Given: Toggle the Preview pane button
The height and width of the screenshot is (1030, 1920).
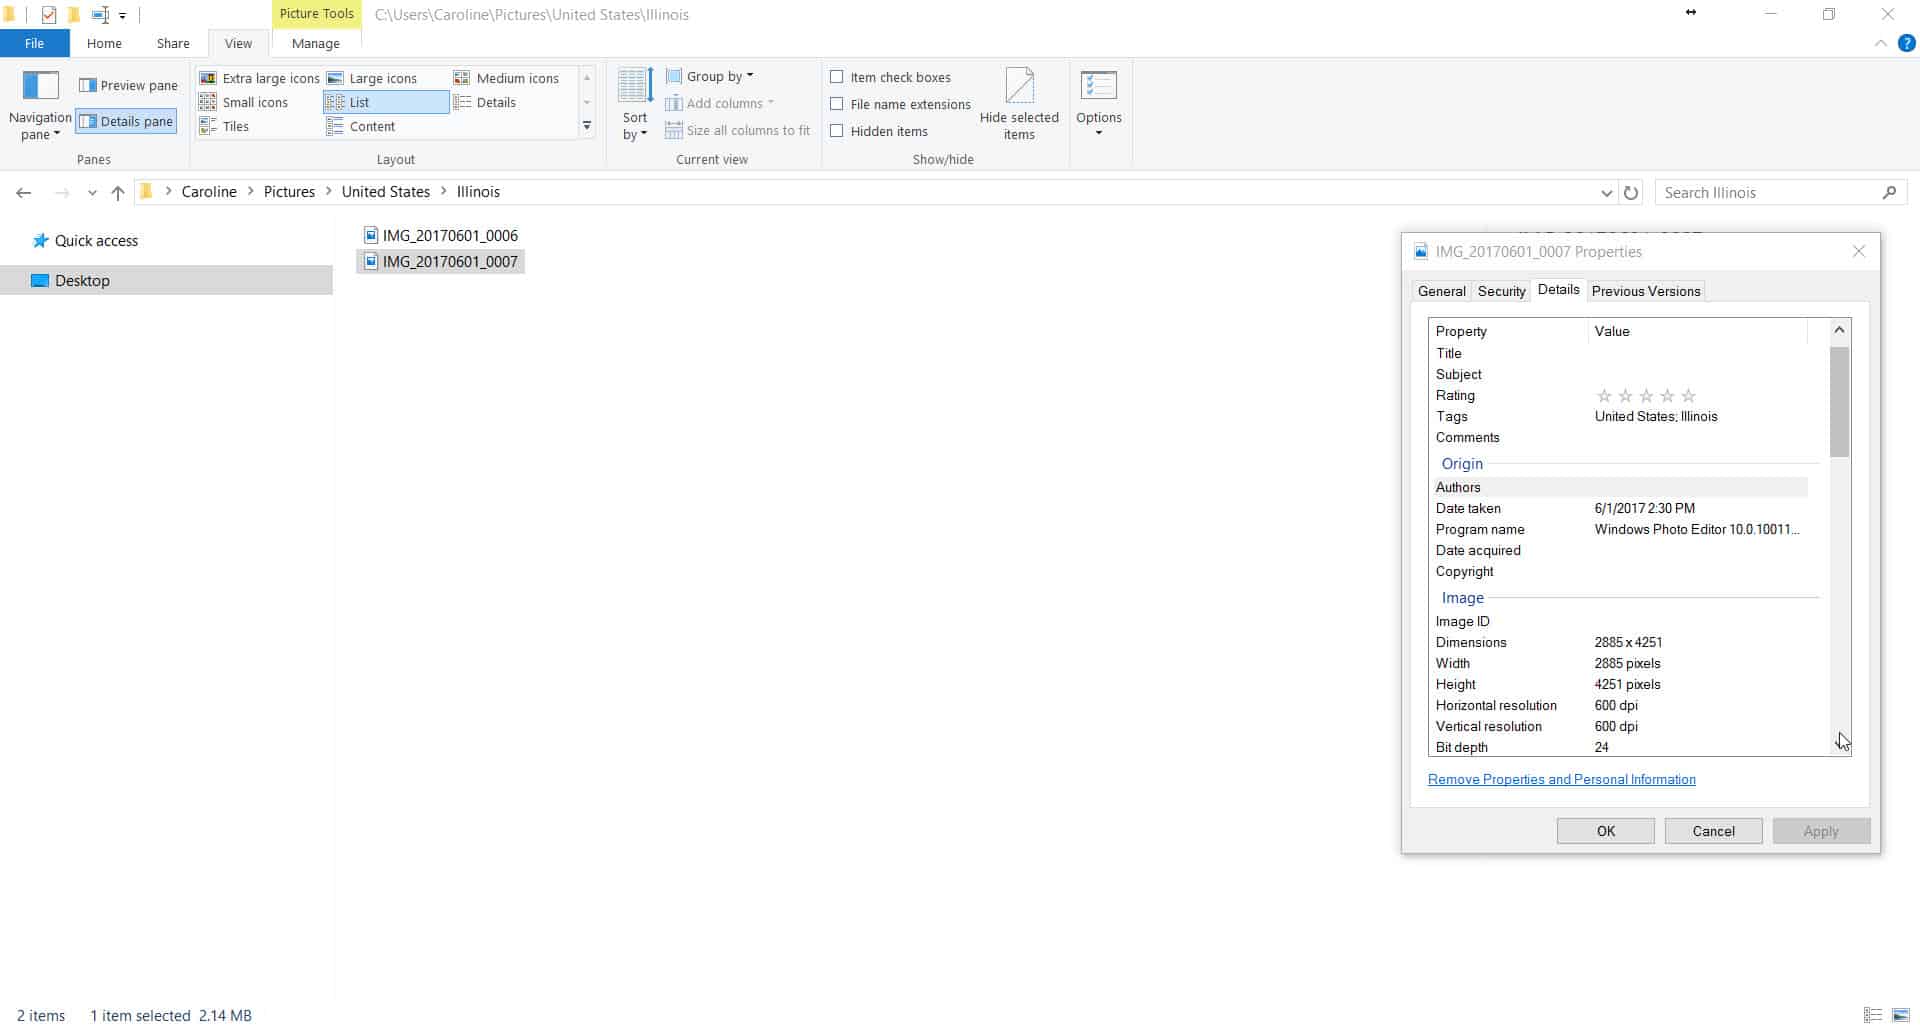Looking at the screenshot, I should pyautogui.click(x=128, y=85).
